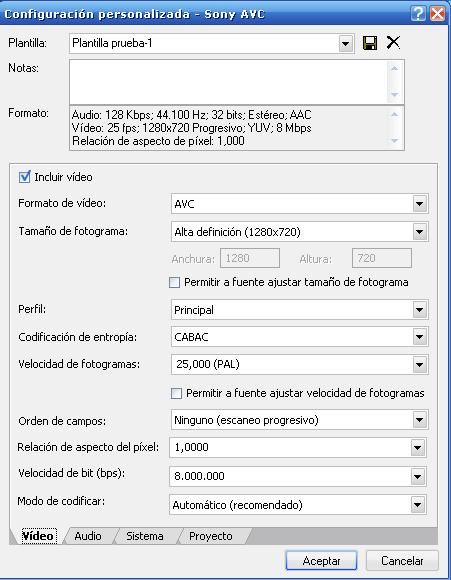Enable Permitir a fuente ajustar tamaño de fotograma
451x580 pixels.
pyautogui.click(x=174, y=282)
